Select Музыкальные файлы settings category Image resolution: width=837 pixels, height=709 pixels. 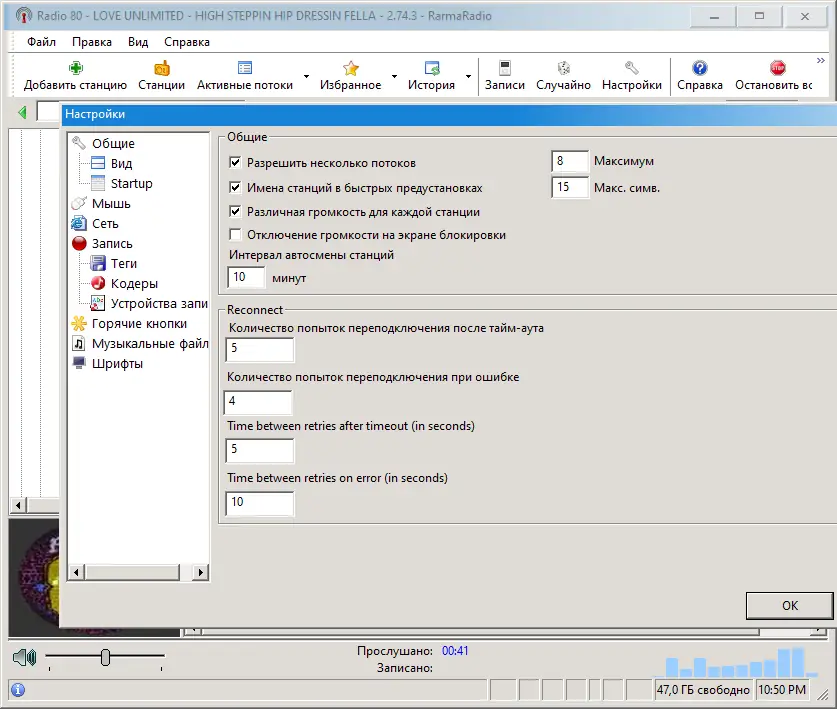point(150,343)
